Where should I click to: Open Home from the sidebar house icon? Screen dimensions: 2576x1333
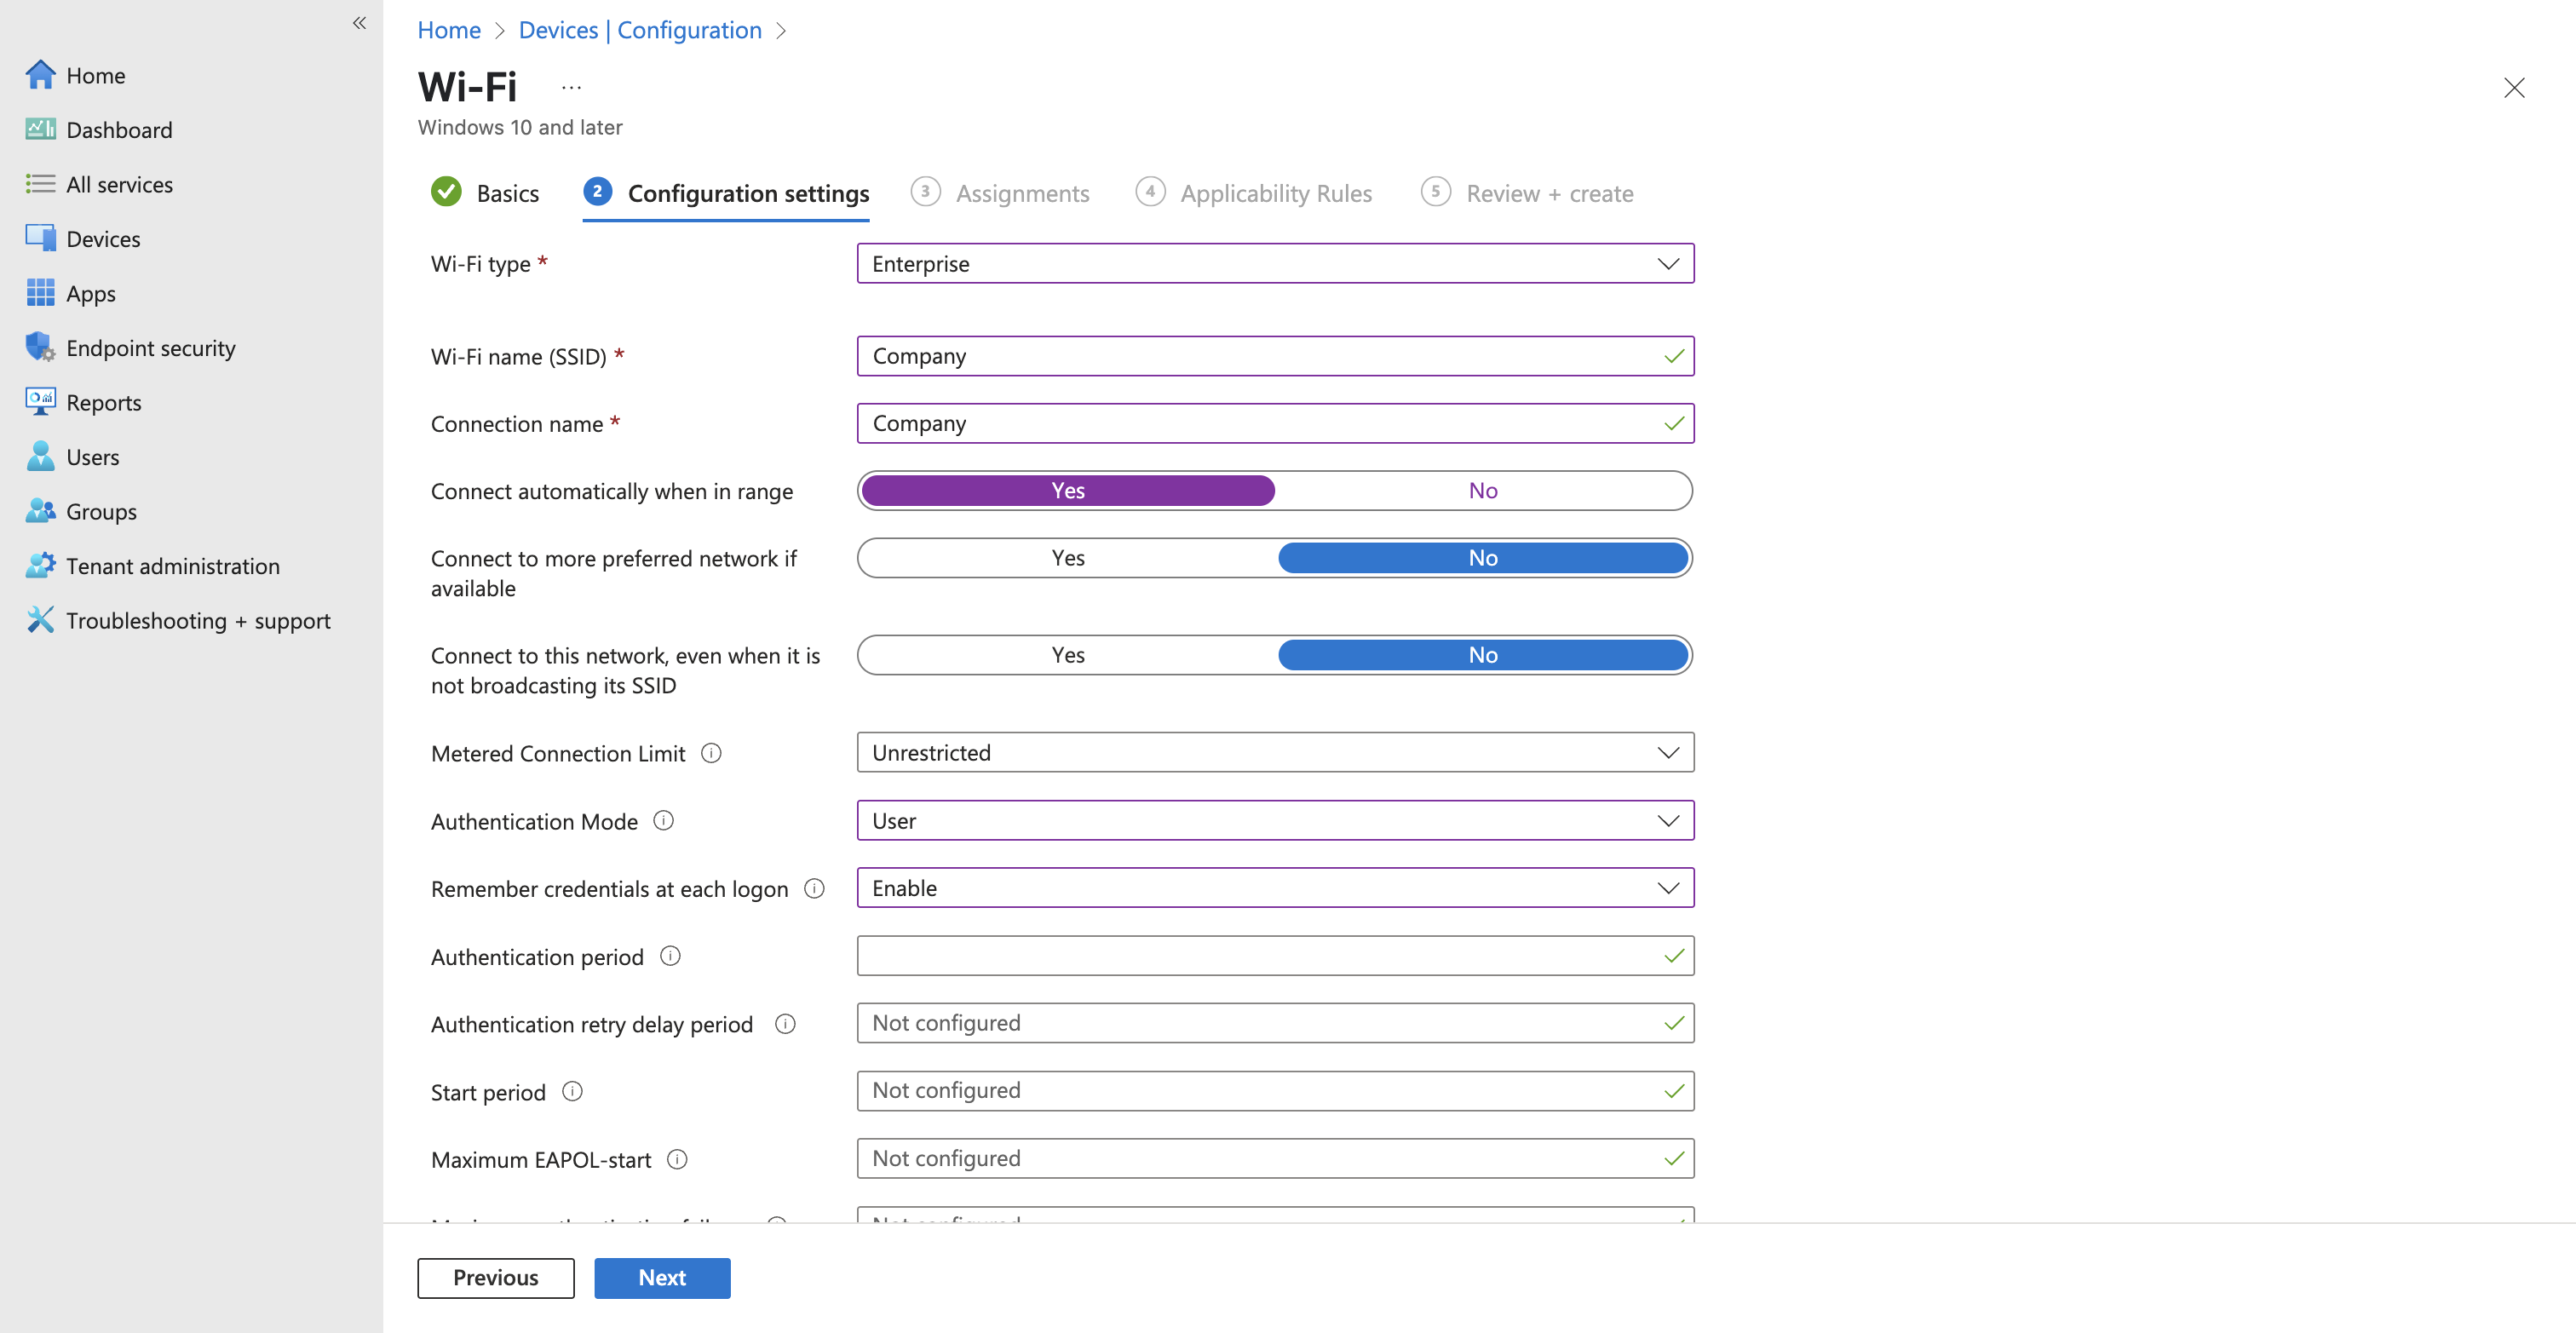(x=40, y=75)
